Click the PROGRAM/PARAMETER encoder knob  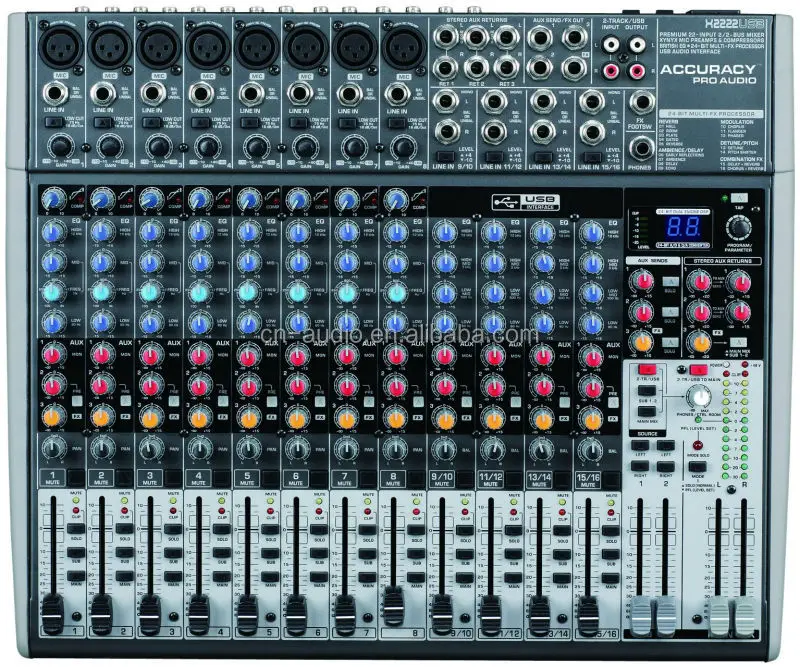pyautogui.click(x=739, y=228)
